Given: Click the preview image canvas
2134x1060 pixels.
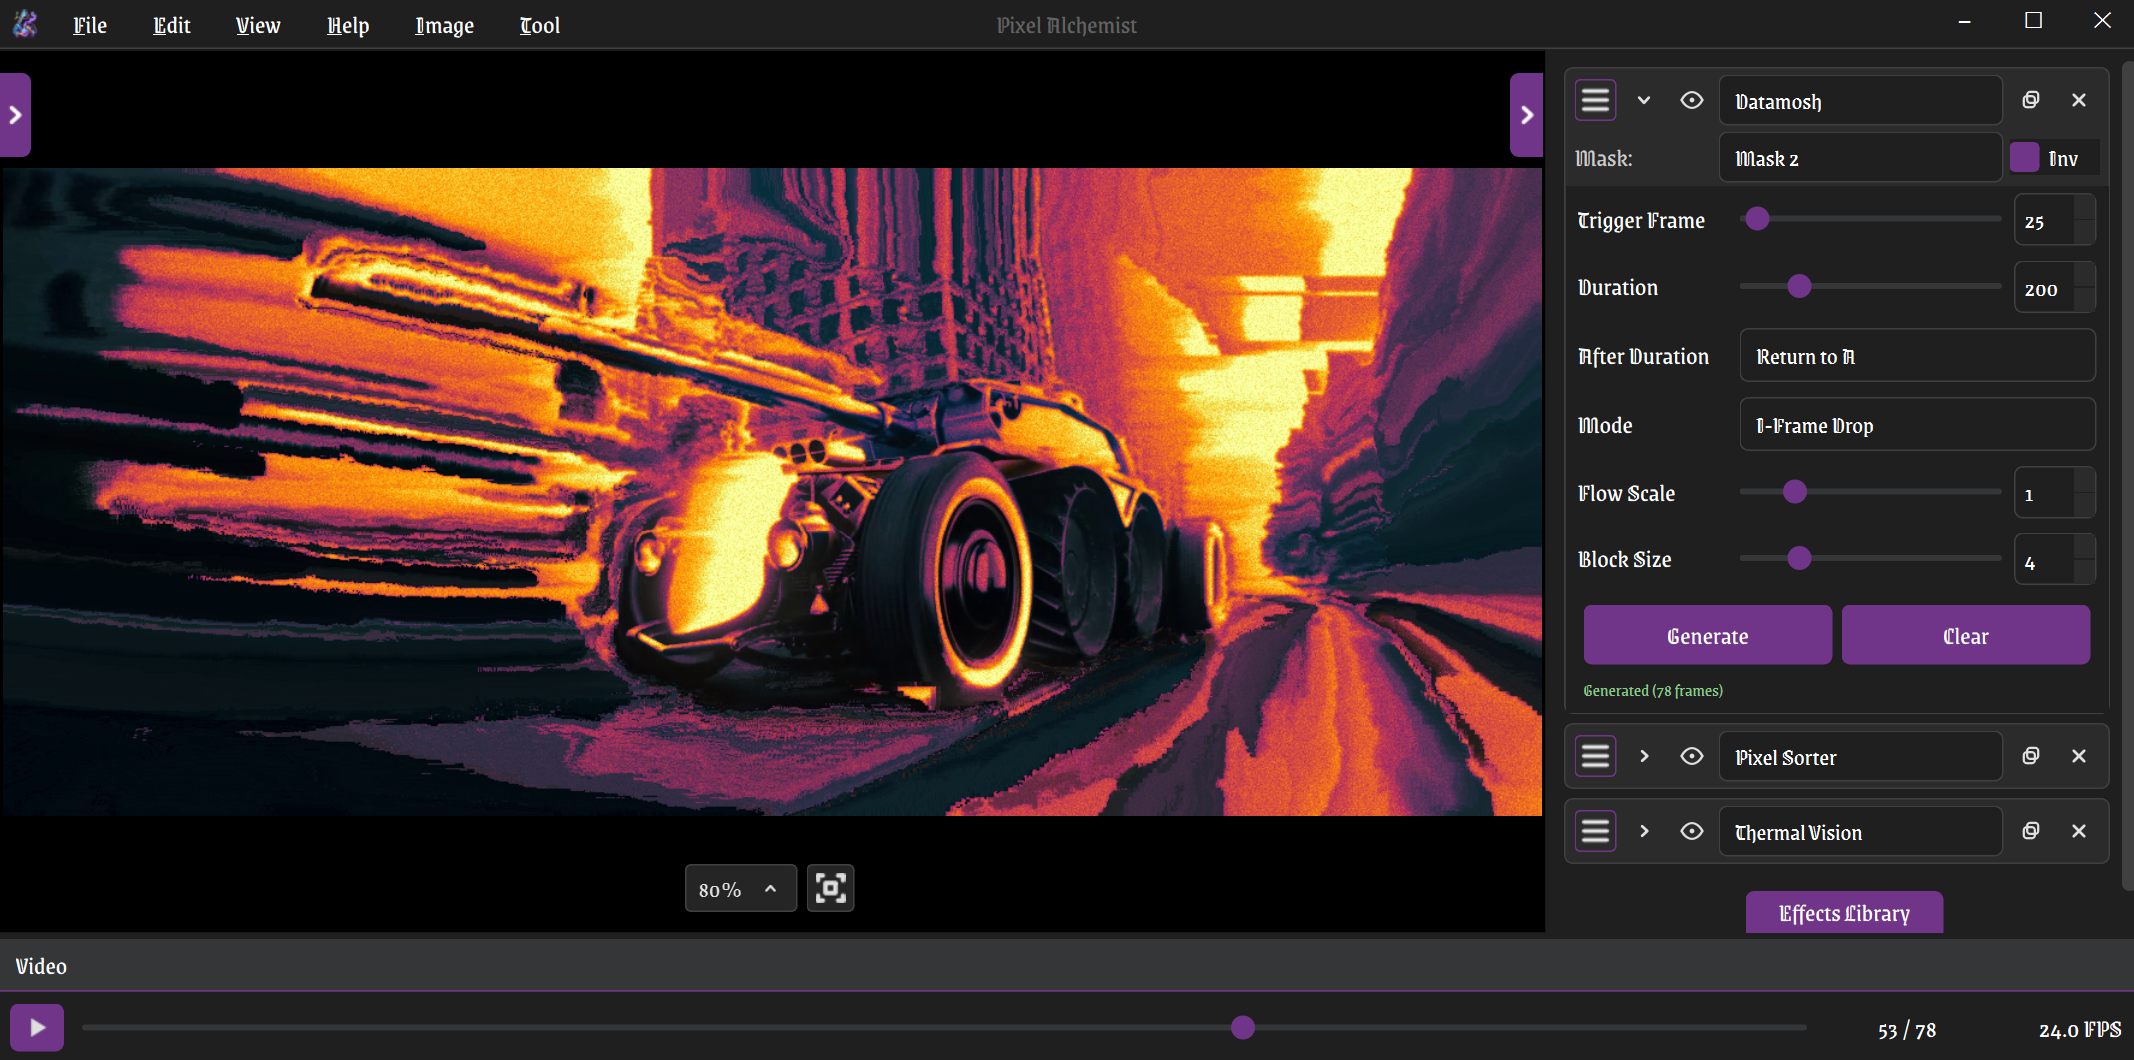Looking at the screenshot, I should click(x=772, y=492).
